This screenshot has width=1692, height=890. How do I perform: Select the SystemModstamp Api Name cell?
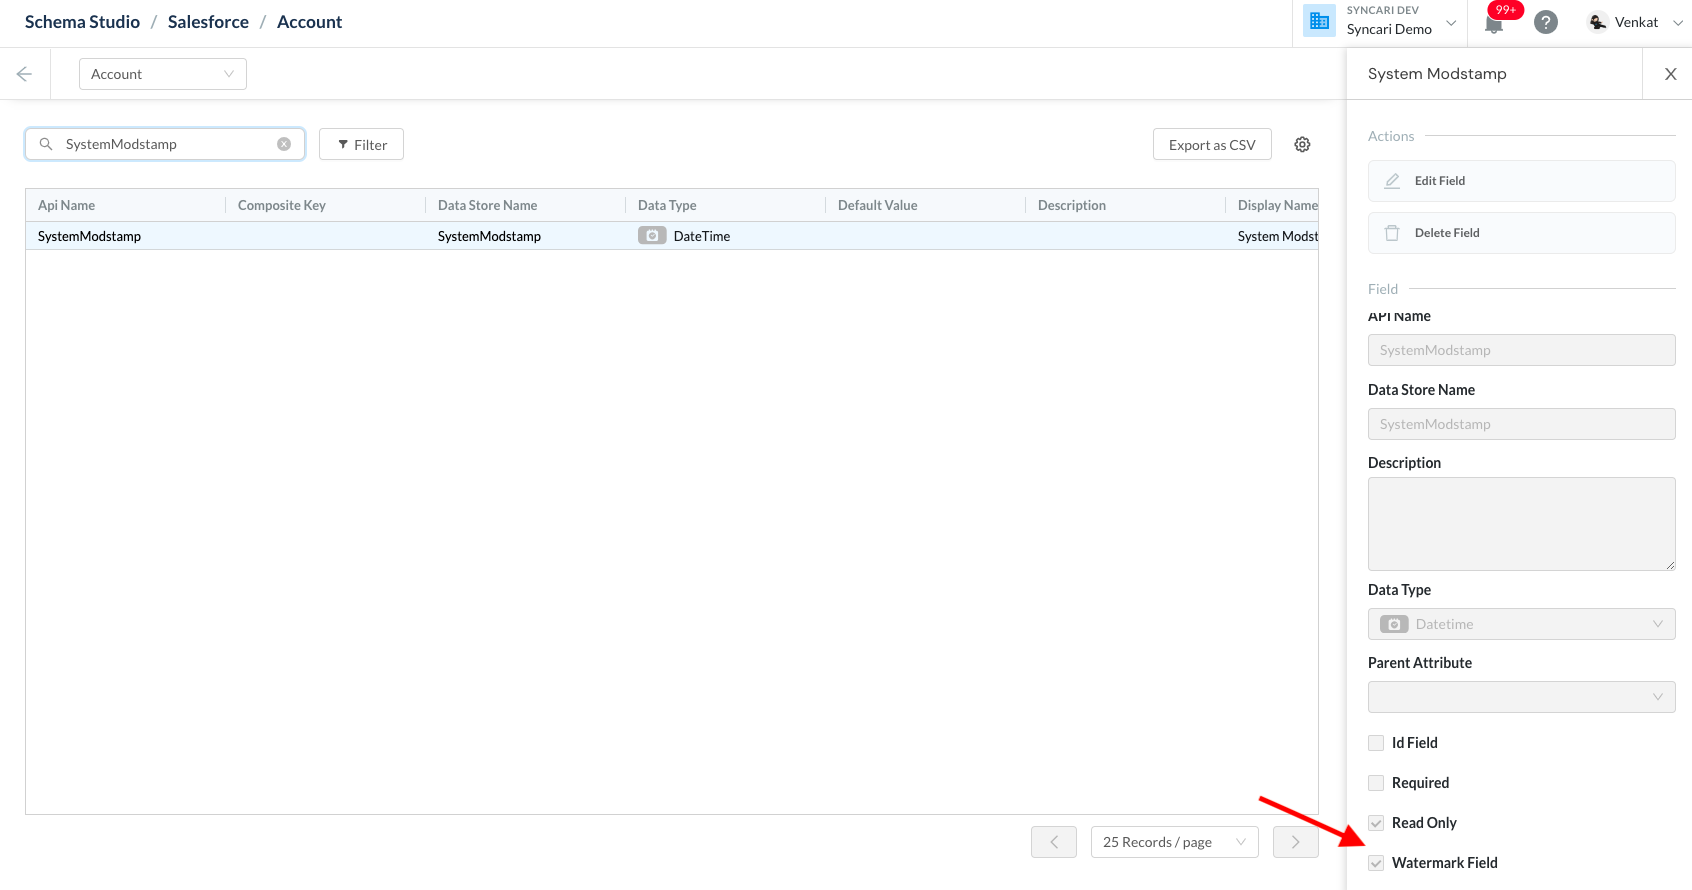click(x=126, y=236)
